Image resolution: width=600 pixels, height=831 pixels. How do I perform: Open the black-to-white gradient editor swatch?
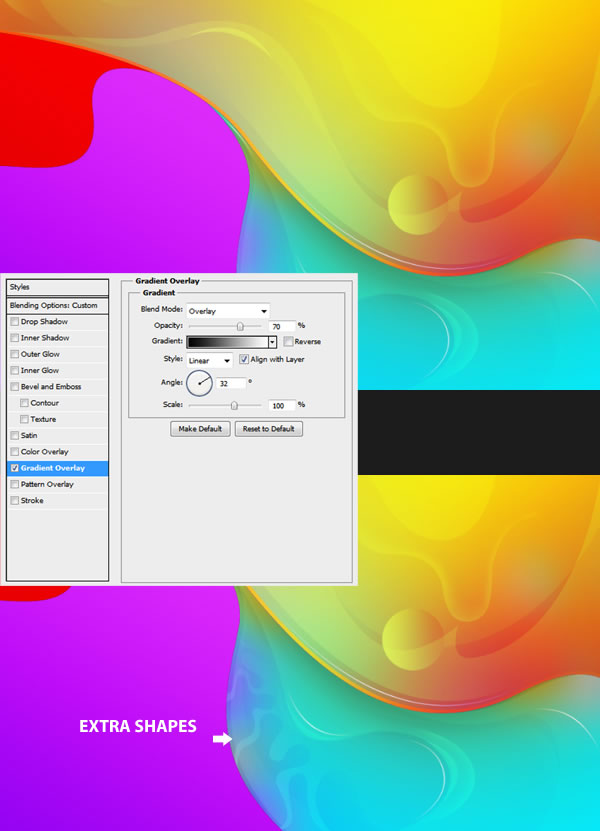pos(227,342)
